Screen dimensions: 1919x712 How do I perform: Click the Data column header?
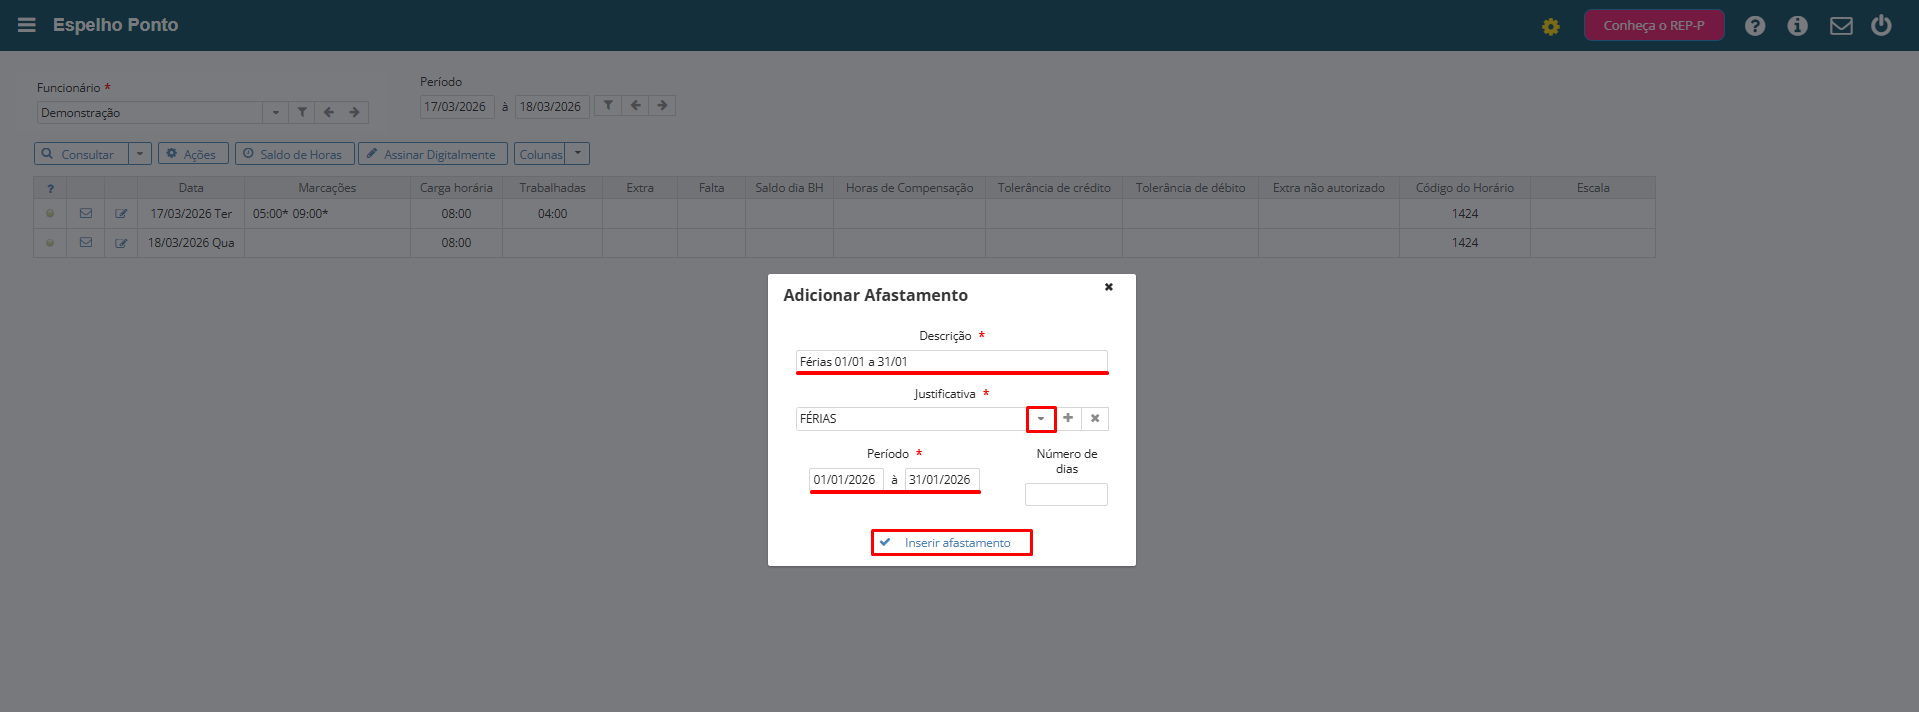pyautogui.click(x=191, y=188)
